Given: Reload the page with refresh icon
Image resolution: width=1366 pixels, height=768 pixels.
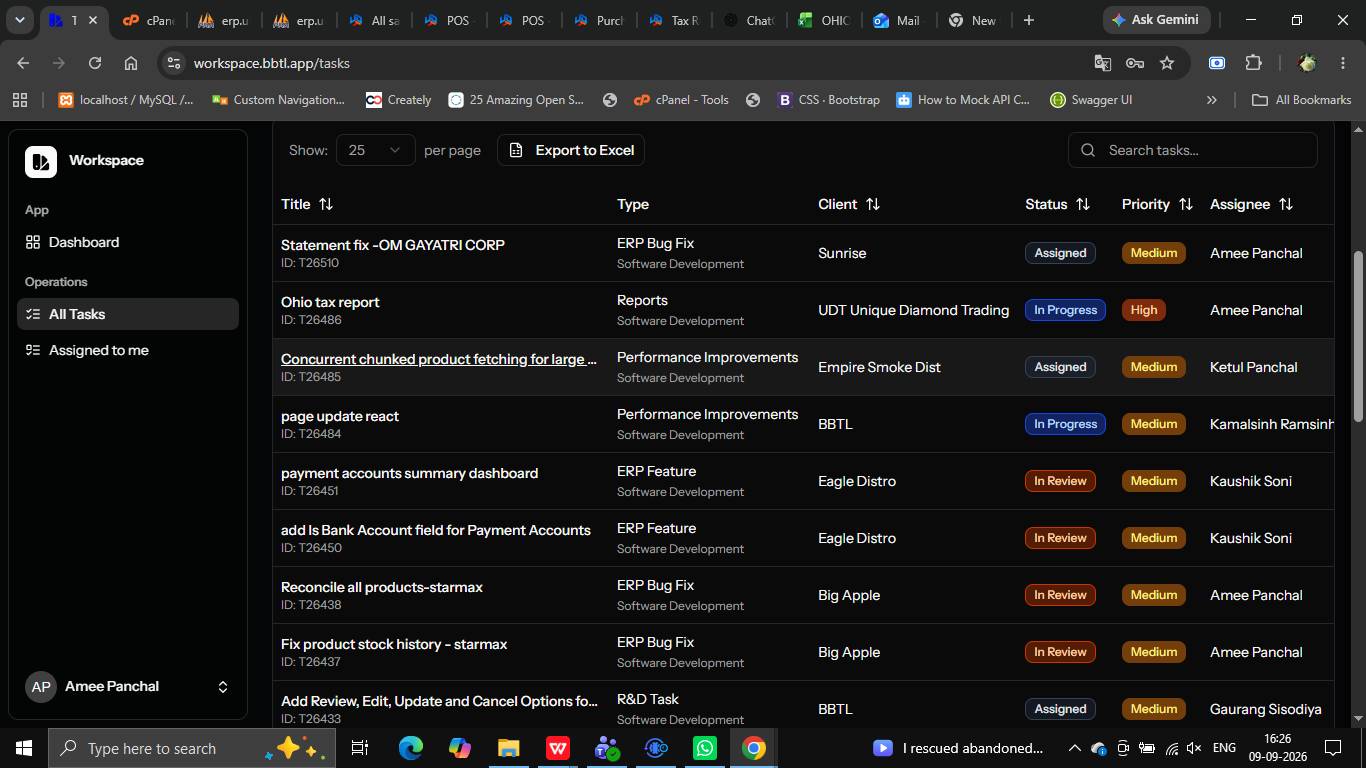Looking at the screenshot, I should click(95, 63).
